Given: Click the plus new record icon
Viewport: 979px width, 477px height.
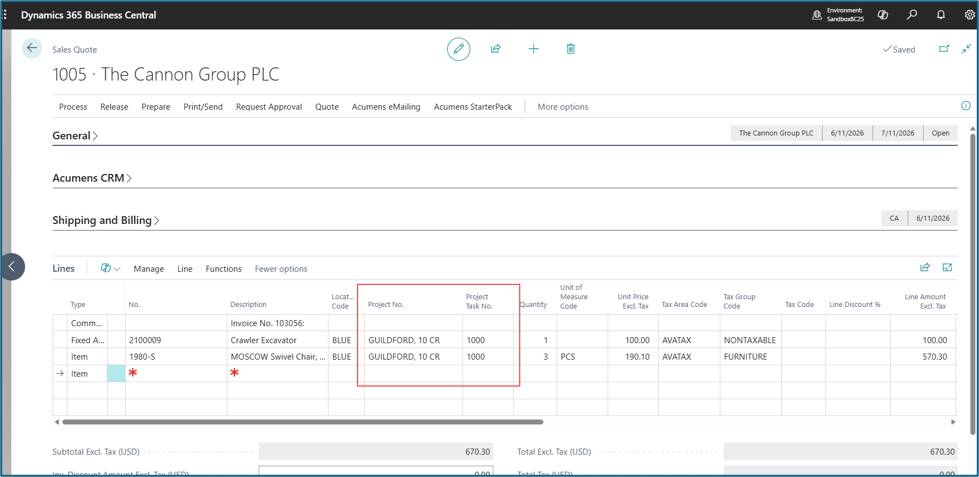Looking at the screenshot, I should click(x=533, y=49).
